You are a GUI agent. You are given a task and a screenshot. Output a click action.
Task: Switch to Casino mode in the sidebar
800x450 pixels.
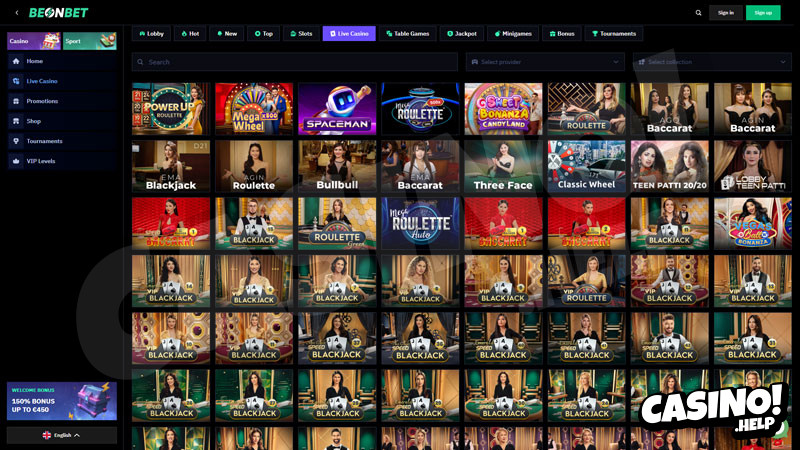point(34,41)
